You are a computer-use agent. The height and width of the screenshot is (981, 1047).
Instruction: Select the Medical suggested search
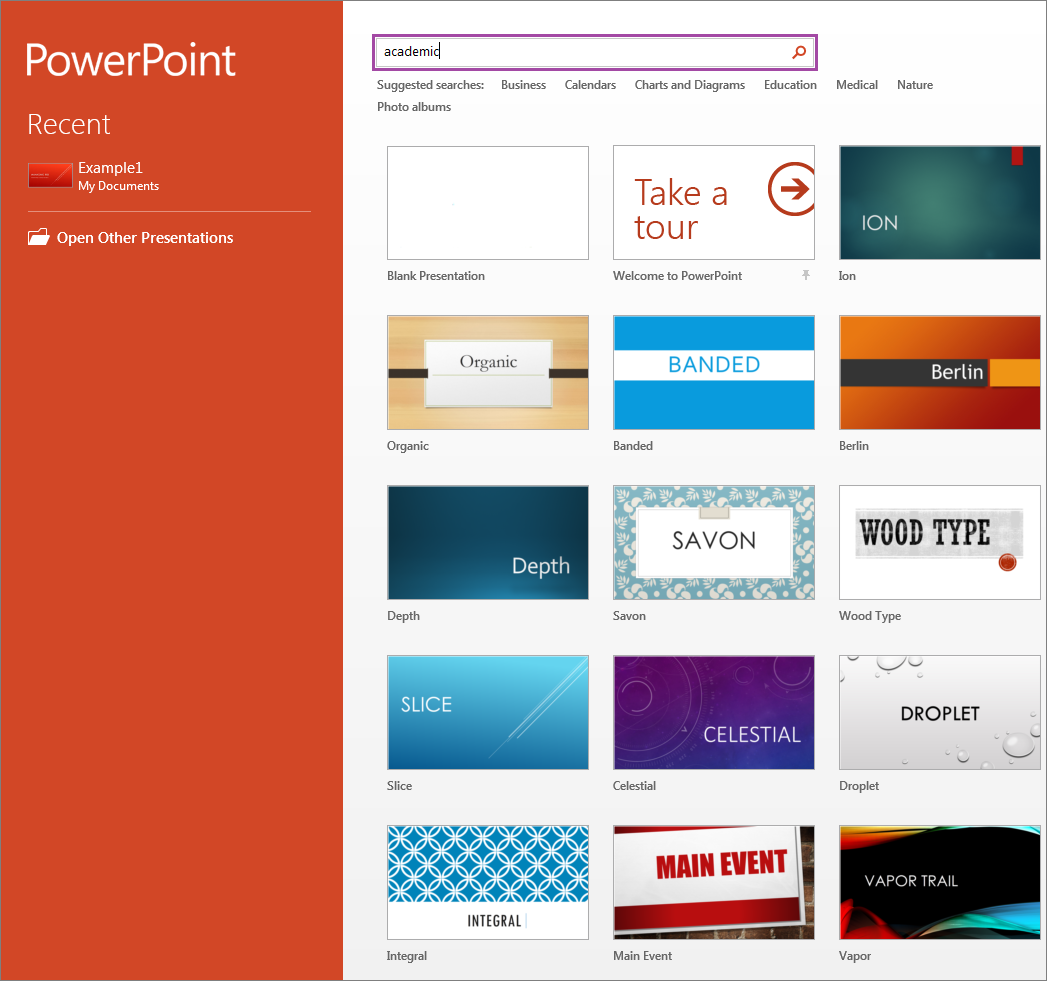coord(857,85)
